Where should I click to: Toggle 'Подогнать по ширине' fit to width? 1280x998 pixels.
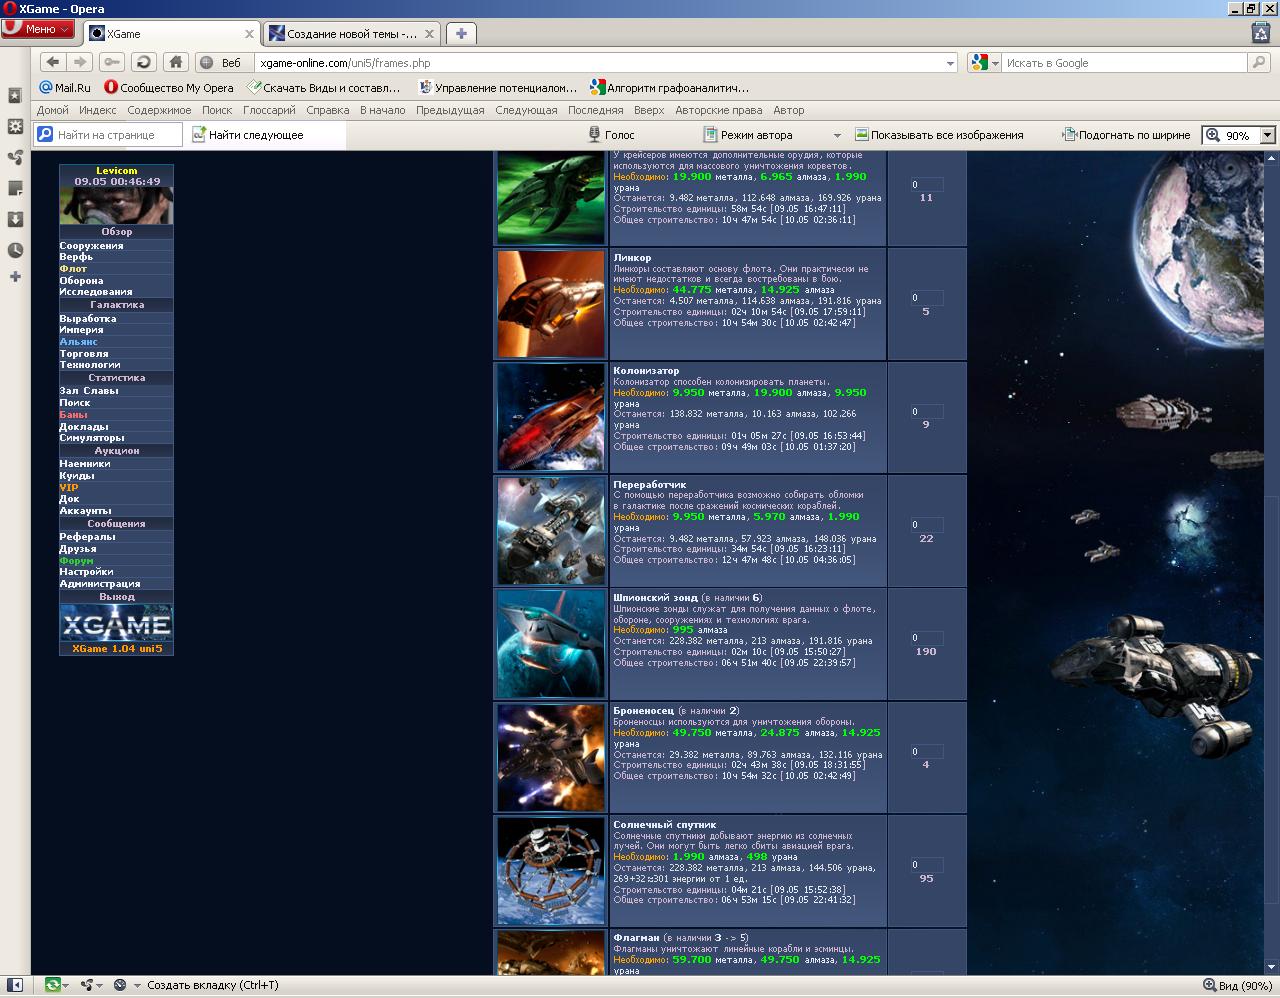[1126, 135]
